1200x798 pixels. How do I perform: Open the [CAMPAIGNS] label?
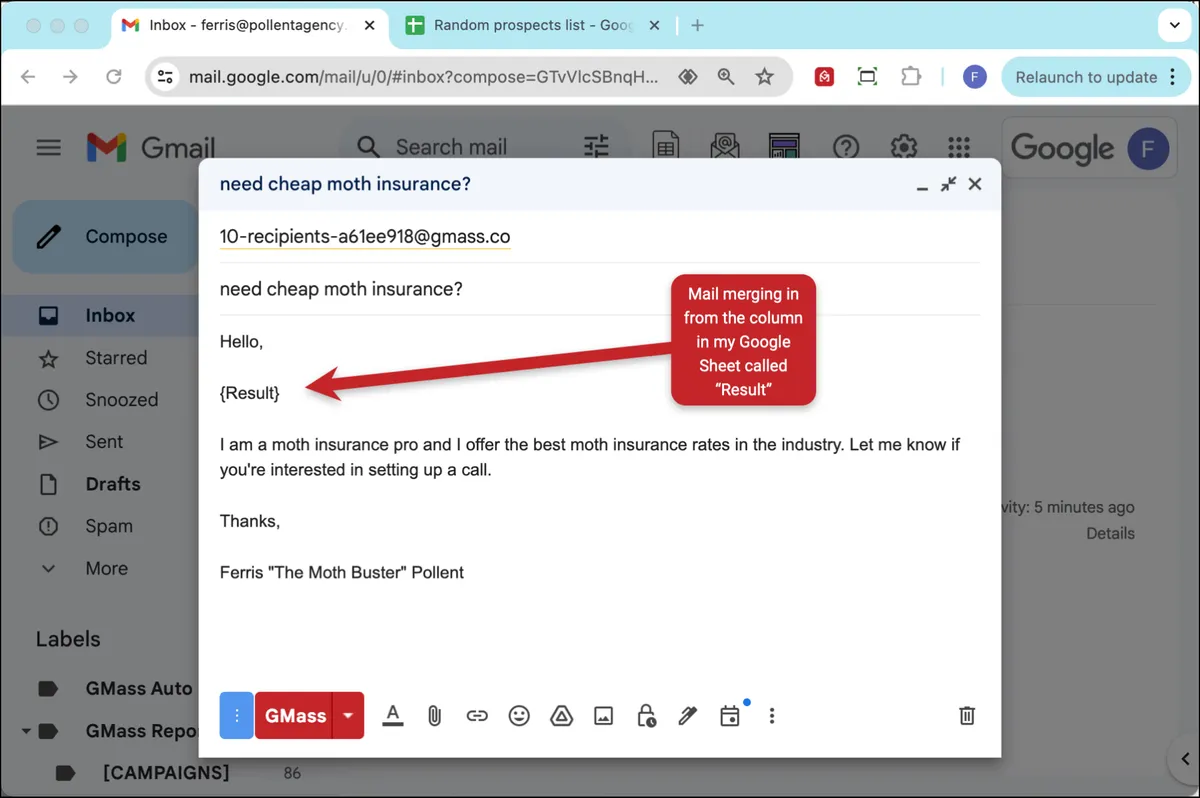click(165, 773)
